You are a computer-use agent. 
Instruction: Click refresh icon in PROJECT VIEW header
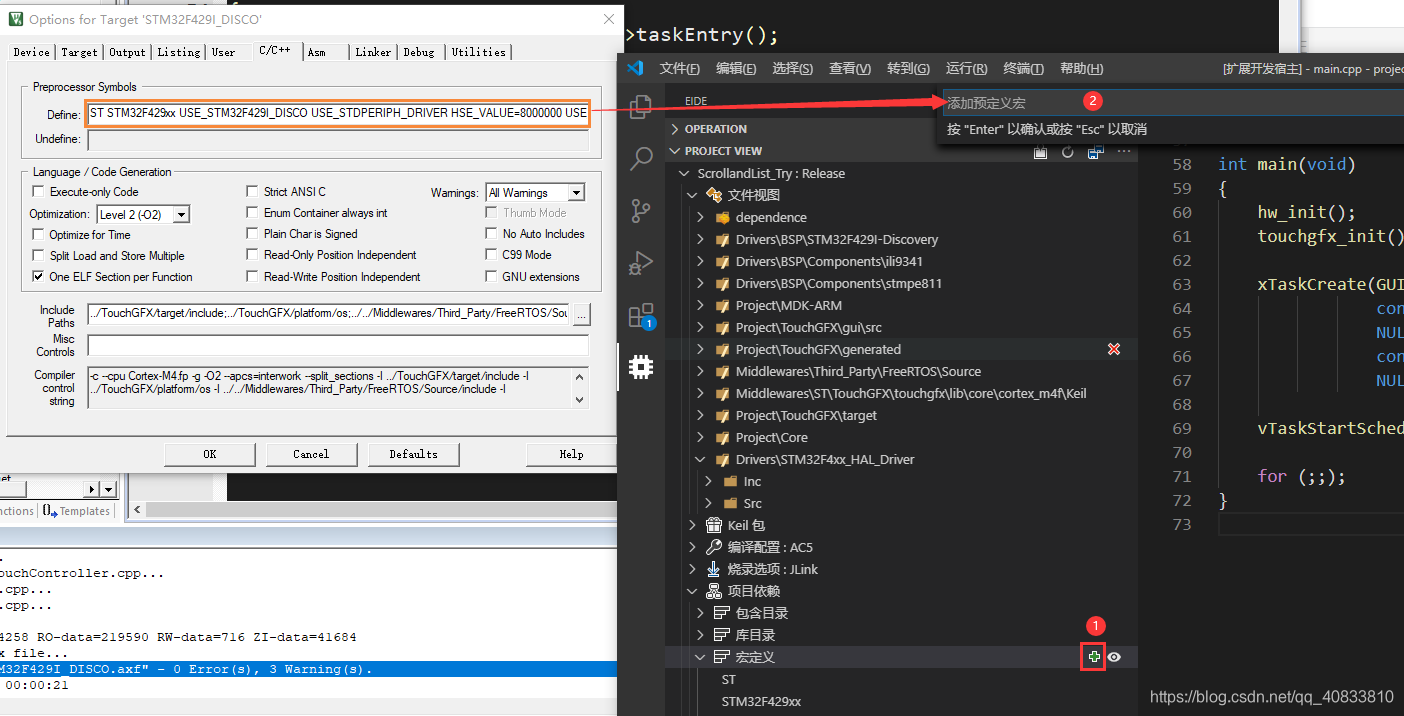click(x=1067, y=152)
